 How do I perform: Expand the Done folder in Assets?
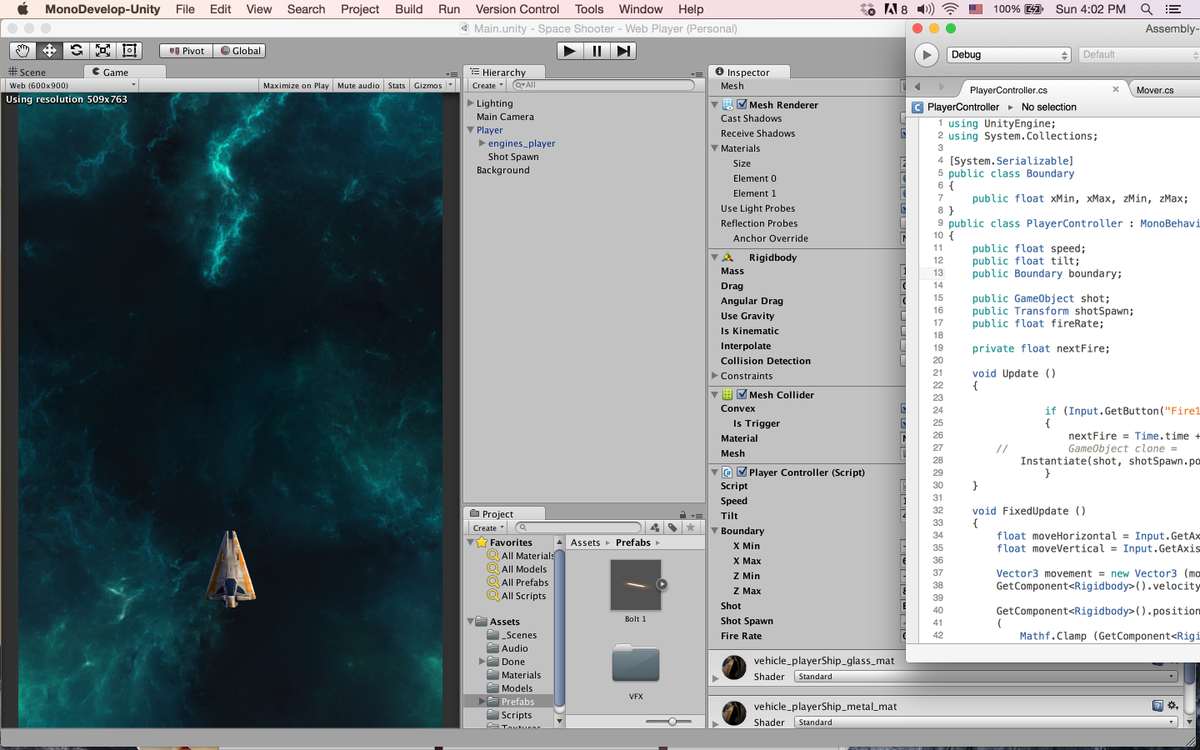482,661
